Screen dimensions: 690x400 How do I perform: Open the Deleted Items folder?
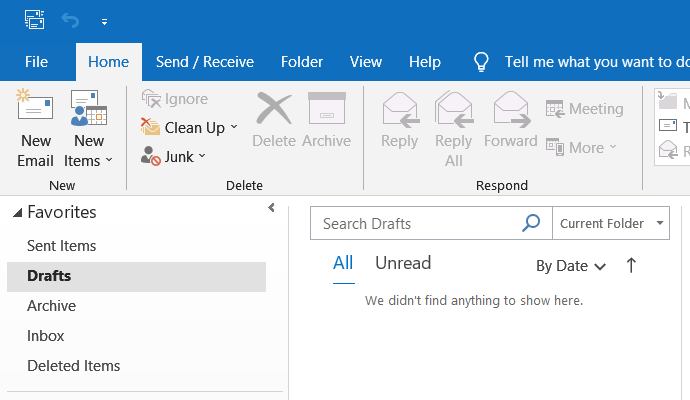[x=74, y=366]
